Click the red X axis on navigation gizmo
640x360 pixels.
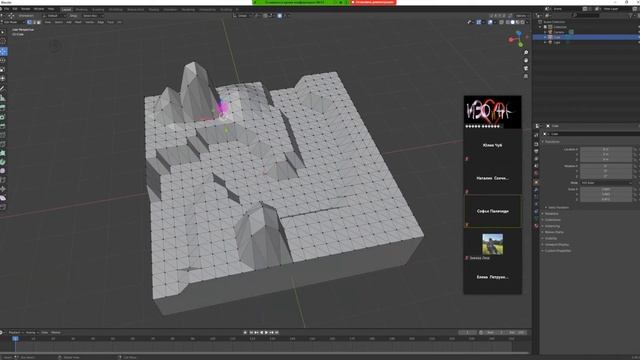pos(511,40)
